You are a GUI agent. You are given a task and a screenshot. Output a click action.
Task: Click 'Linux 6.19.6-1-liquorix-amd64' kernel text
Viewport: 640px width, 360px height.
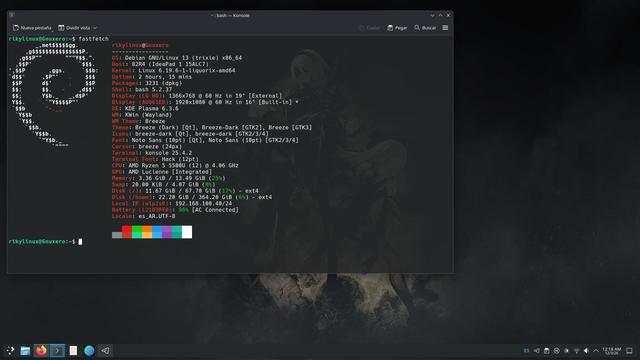187,71
